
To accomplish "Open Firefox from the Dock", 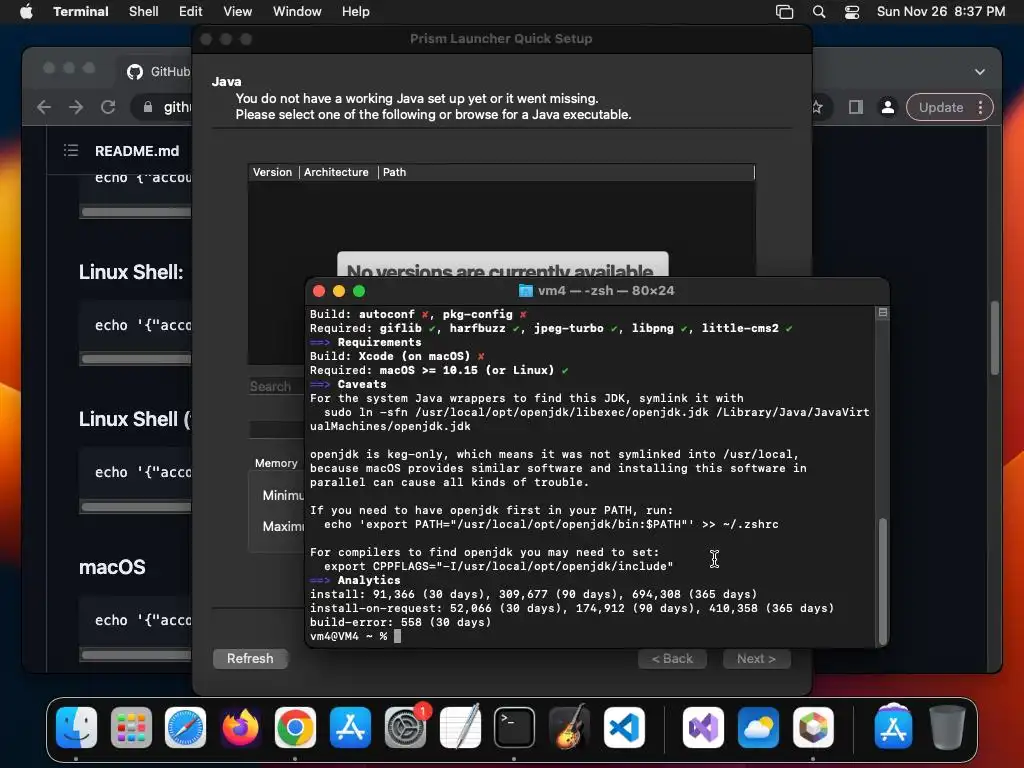I will pos(240,727).
